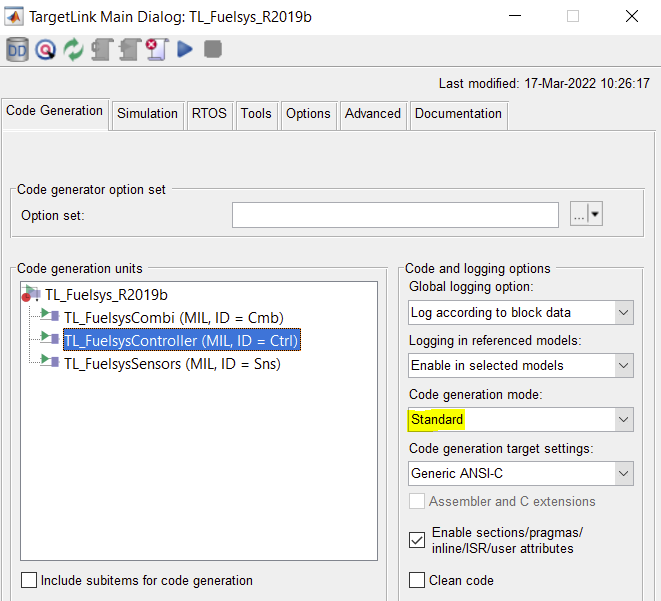Click the icon beside TL_FuelsysController
The width and height of the screenshot is (661, 601).
coord(50,338)
